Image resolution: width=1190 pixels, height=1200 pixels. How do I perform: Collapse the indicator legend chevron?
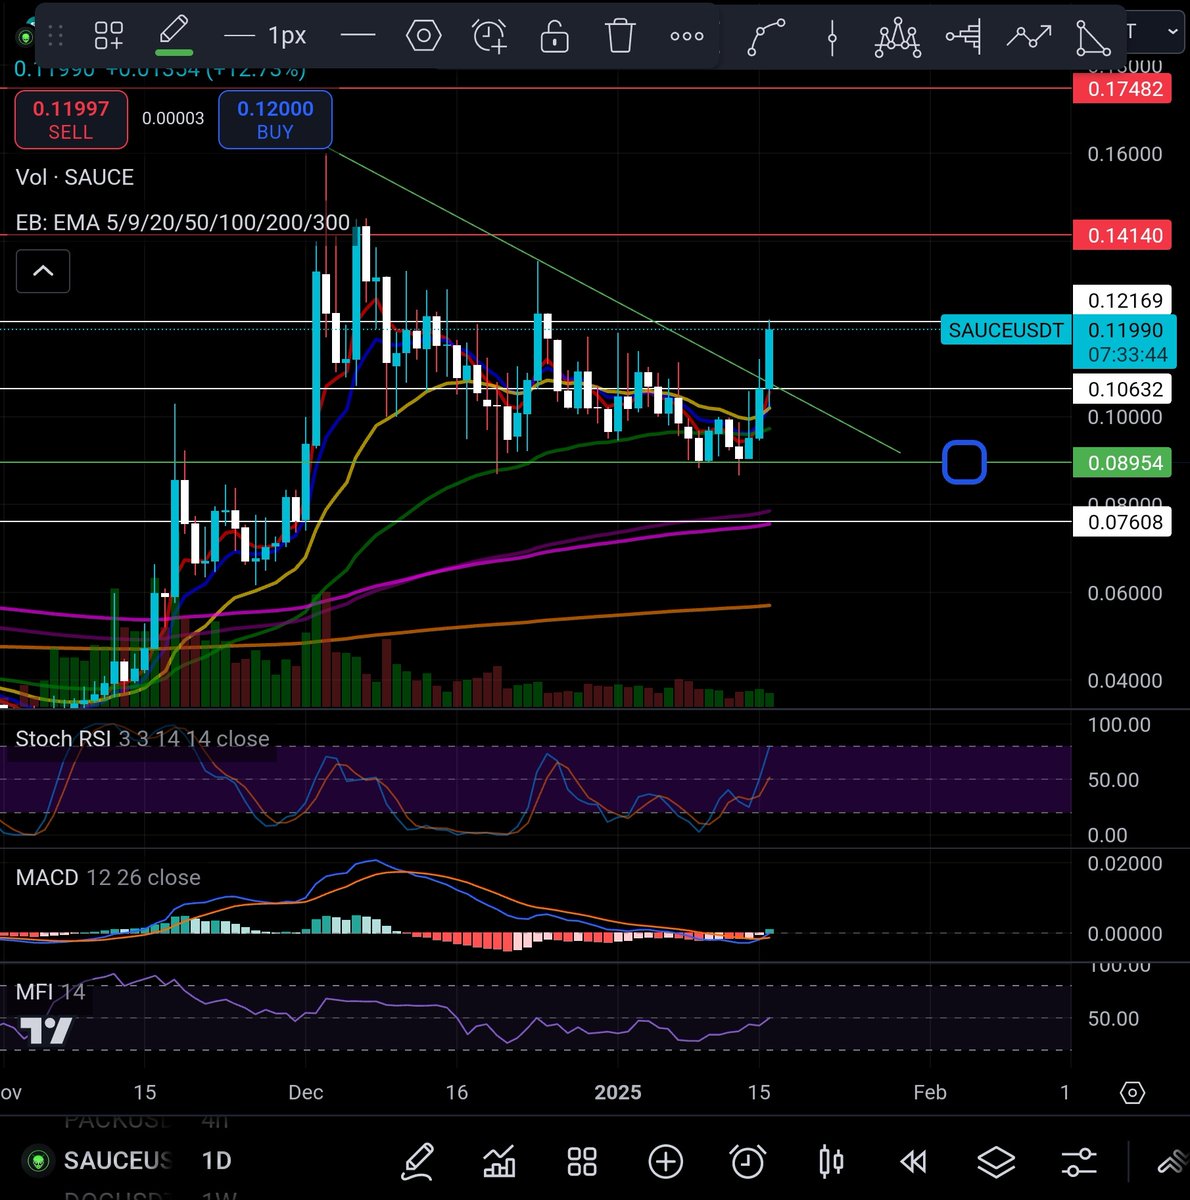tap(43, 271)
